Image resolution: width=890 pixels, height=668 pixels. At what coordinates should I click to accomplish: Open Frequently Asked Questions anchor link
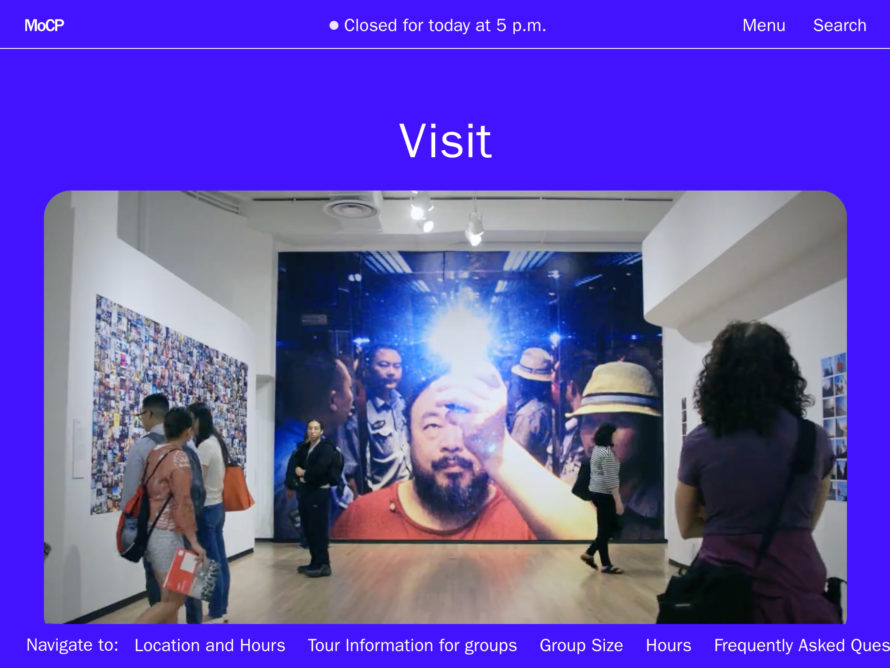(801, 645)
